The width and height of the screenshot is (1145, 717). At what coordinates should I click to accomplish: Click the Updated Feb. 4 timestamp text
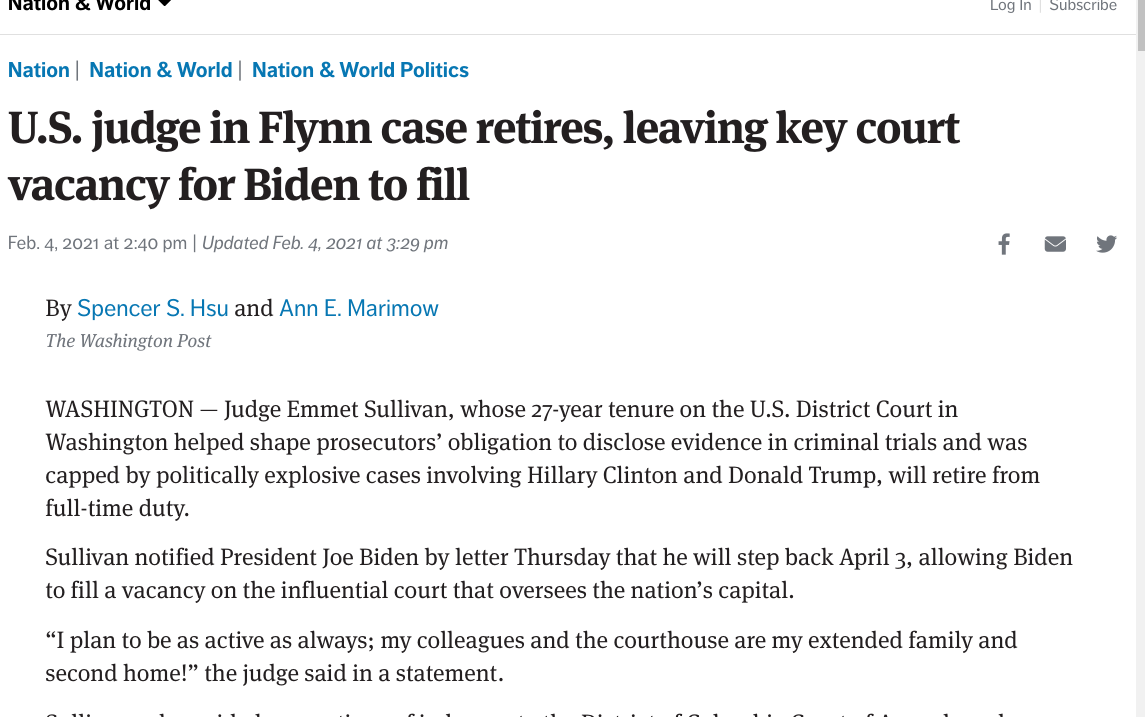(x=325, y=243)
